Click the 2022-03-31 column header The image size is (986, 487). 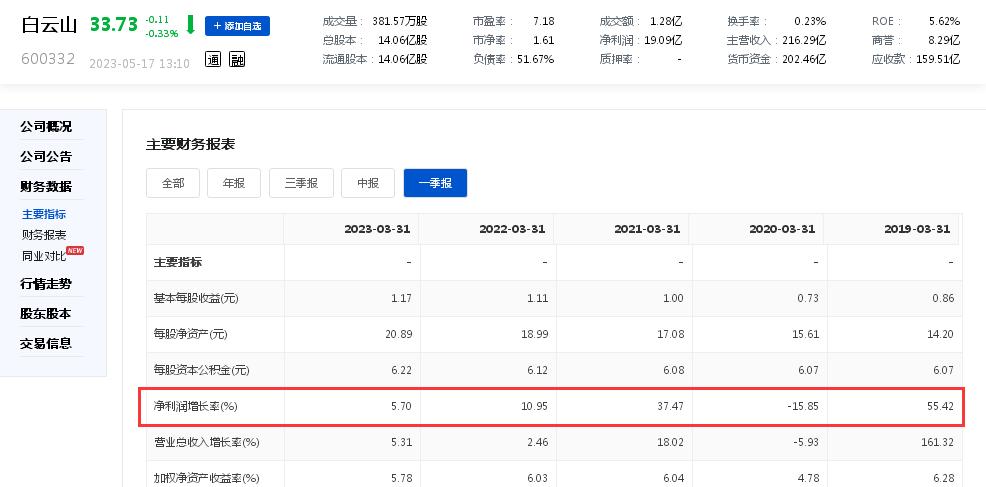[512, 229]
